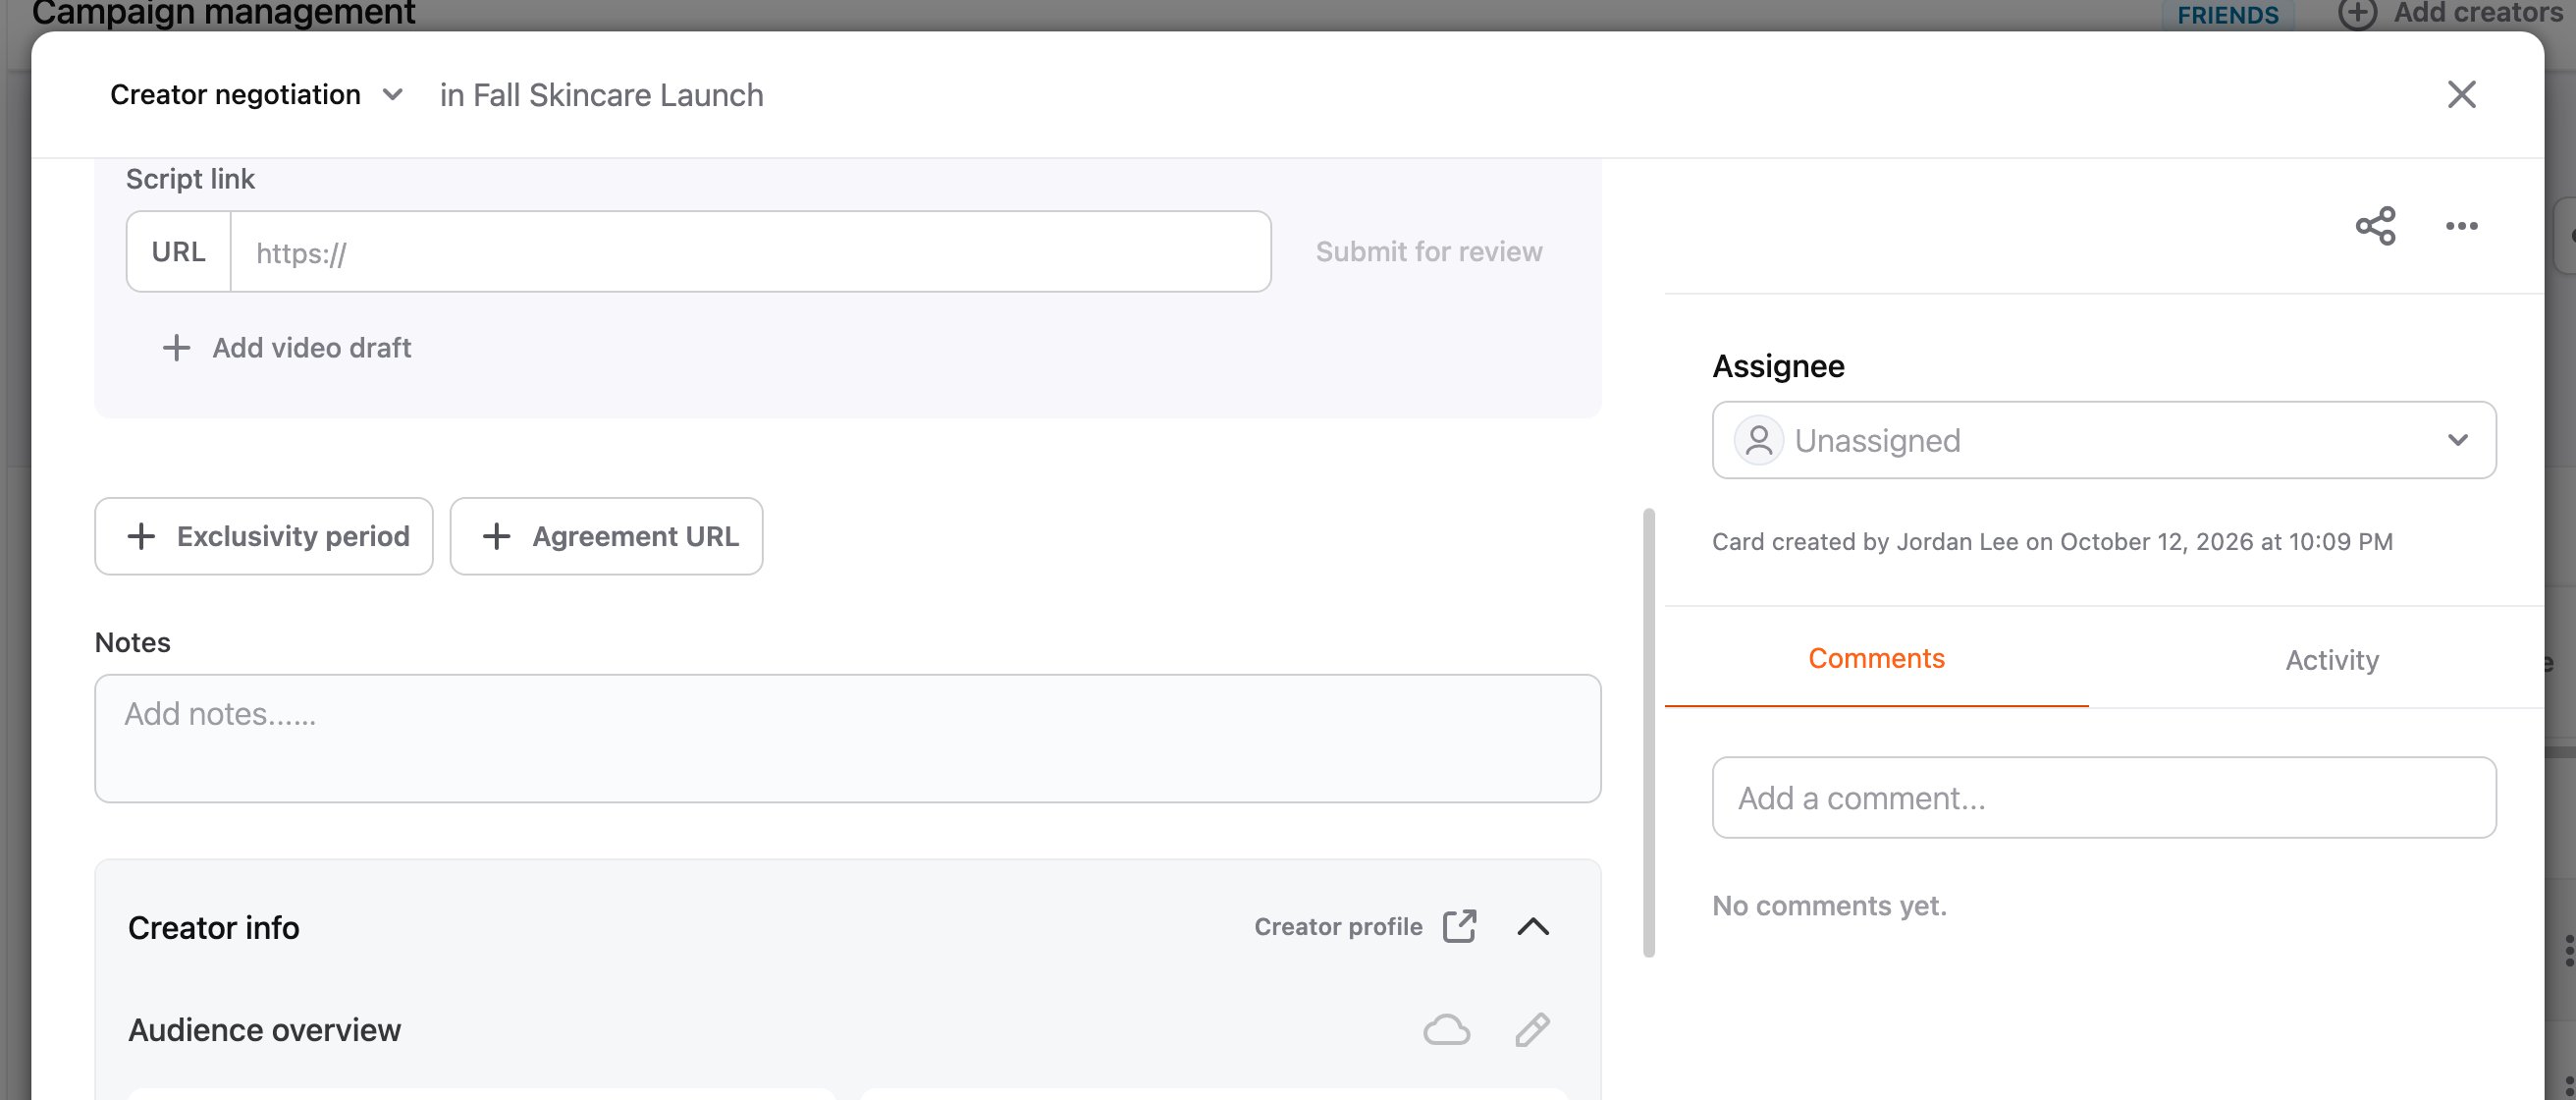Add an Agreement URL

point(606,537)
